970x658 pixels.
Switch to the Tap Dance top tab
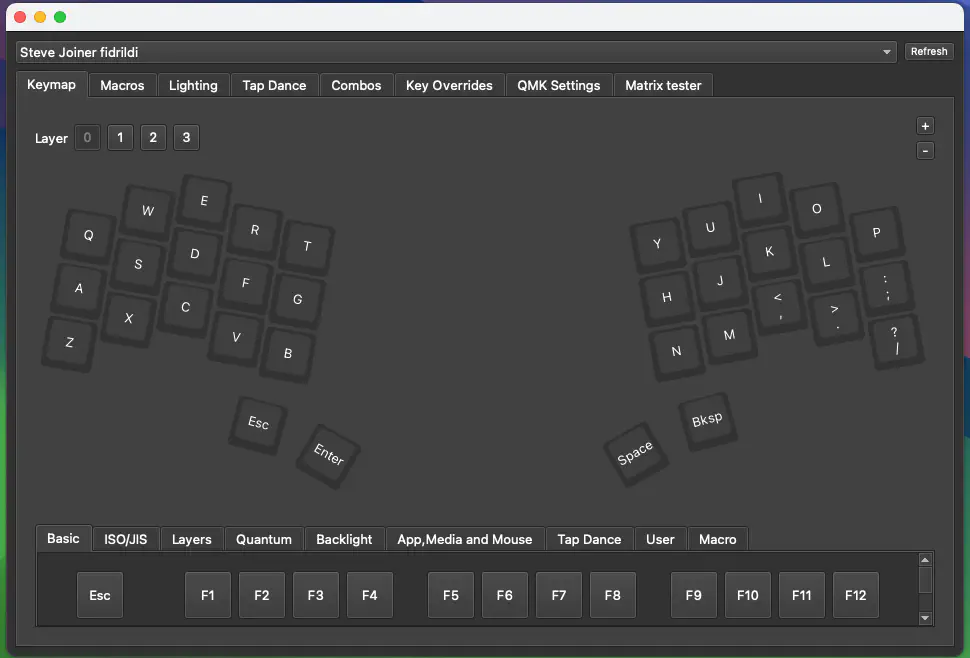pos(274,86)
